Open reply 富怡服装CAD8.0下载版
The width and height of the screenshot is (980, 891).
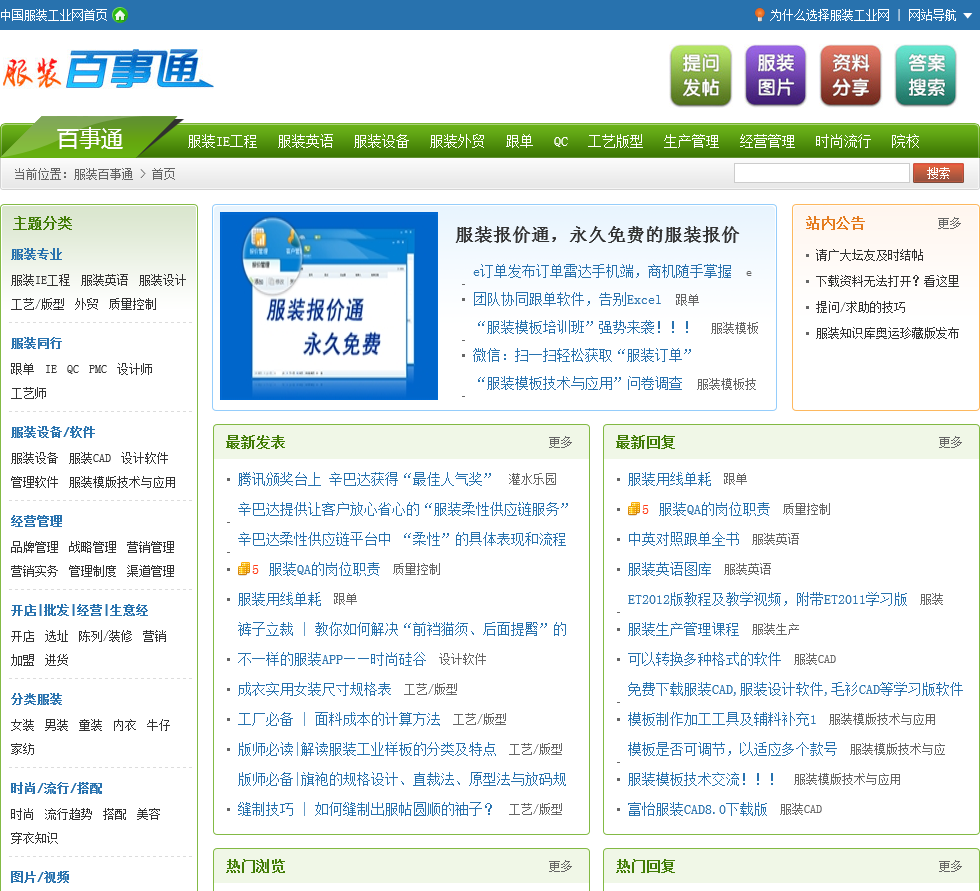point(698,809)
